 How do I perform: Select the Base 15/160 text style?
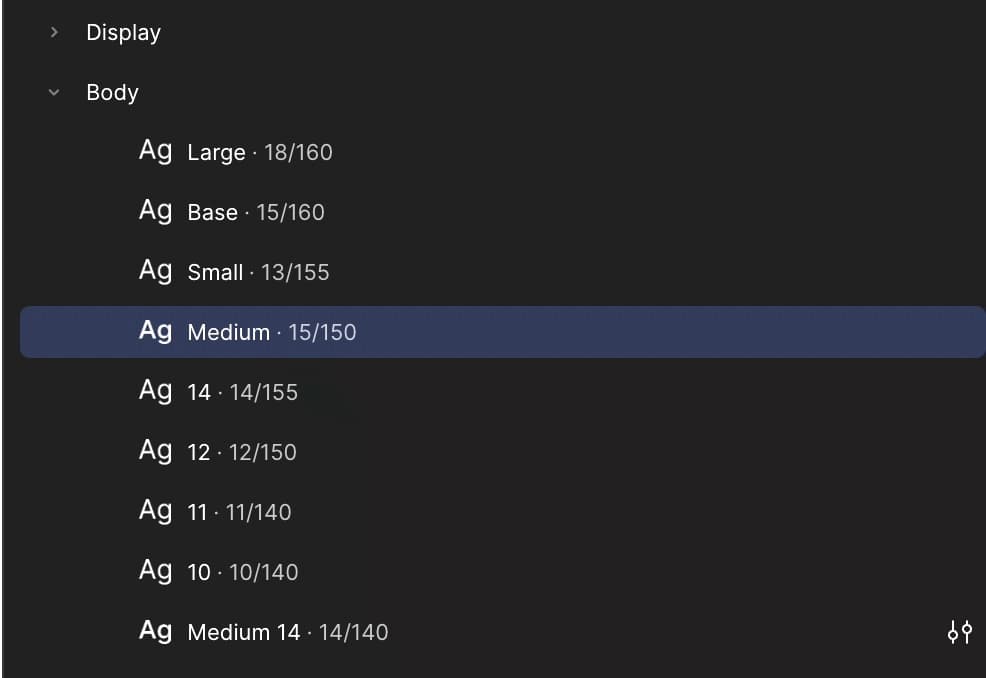coord(503,212)
